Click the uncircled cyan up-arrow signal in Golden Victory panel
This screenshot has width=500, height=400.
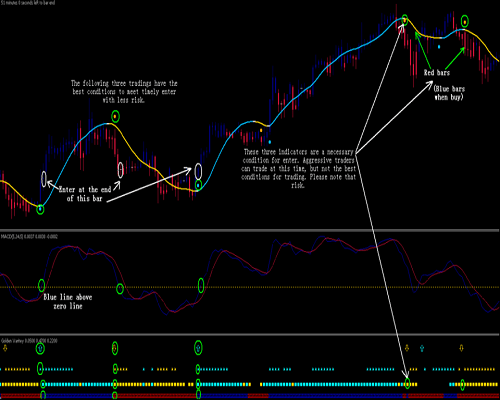point(422,348)
